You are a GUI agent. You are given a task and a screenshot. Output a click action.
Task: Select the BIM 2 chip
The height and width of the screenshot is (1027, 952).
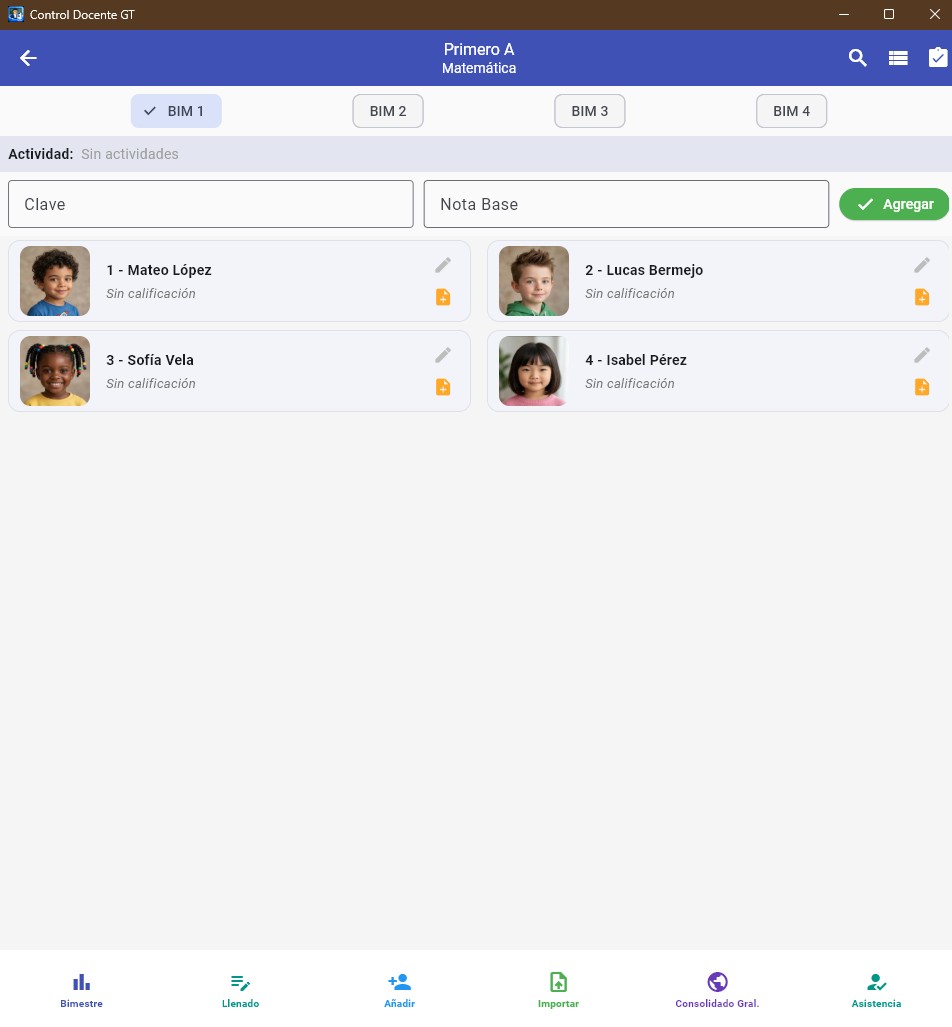(388, 111)
